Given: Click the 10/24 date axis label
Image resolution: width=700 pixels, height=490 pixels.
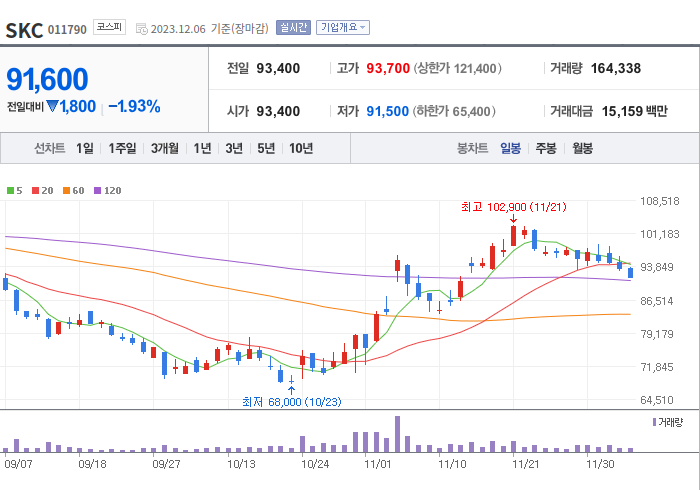Looking at the screenshot, I should click(315, 464).
